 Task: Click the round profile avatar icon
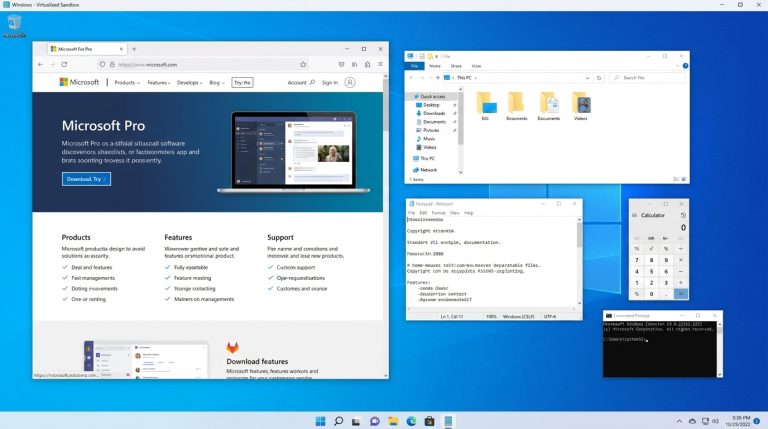(350, 82)
